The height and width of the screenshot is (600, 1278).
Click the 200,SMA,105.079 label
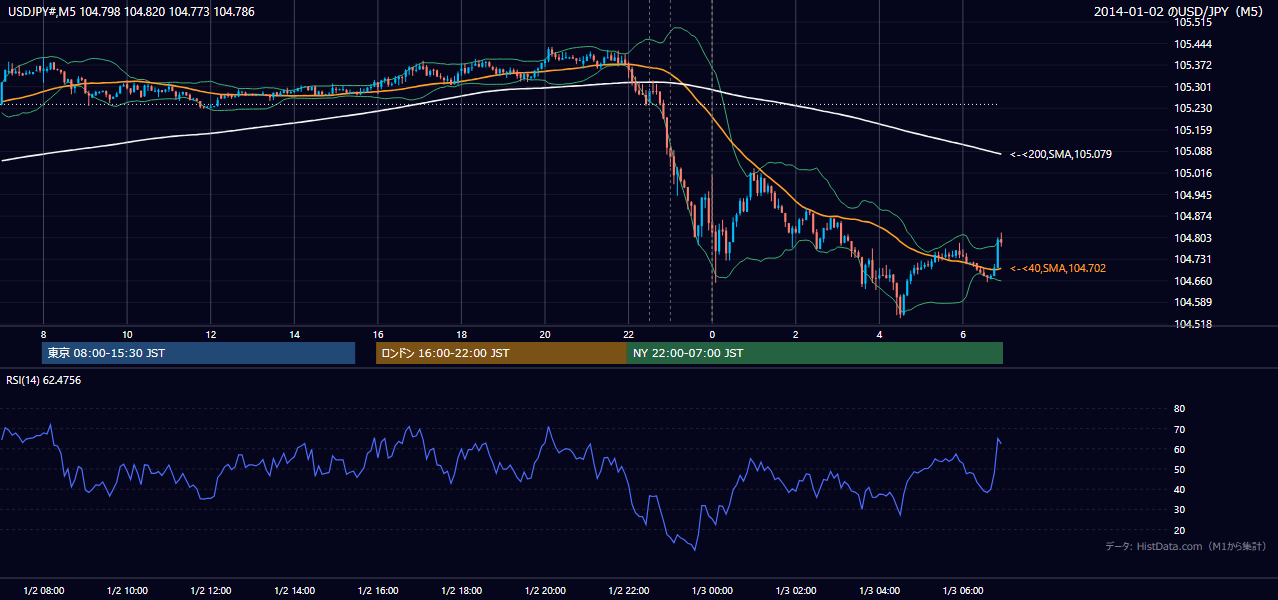tap(1061, 154)
